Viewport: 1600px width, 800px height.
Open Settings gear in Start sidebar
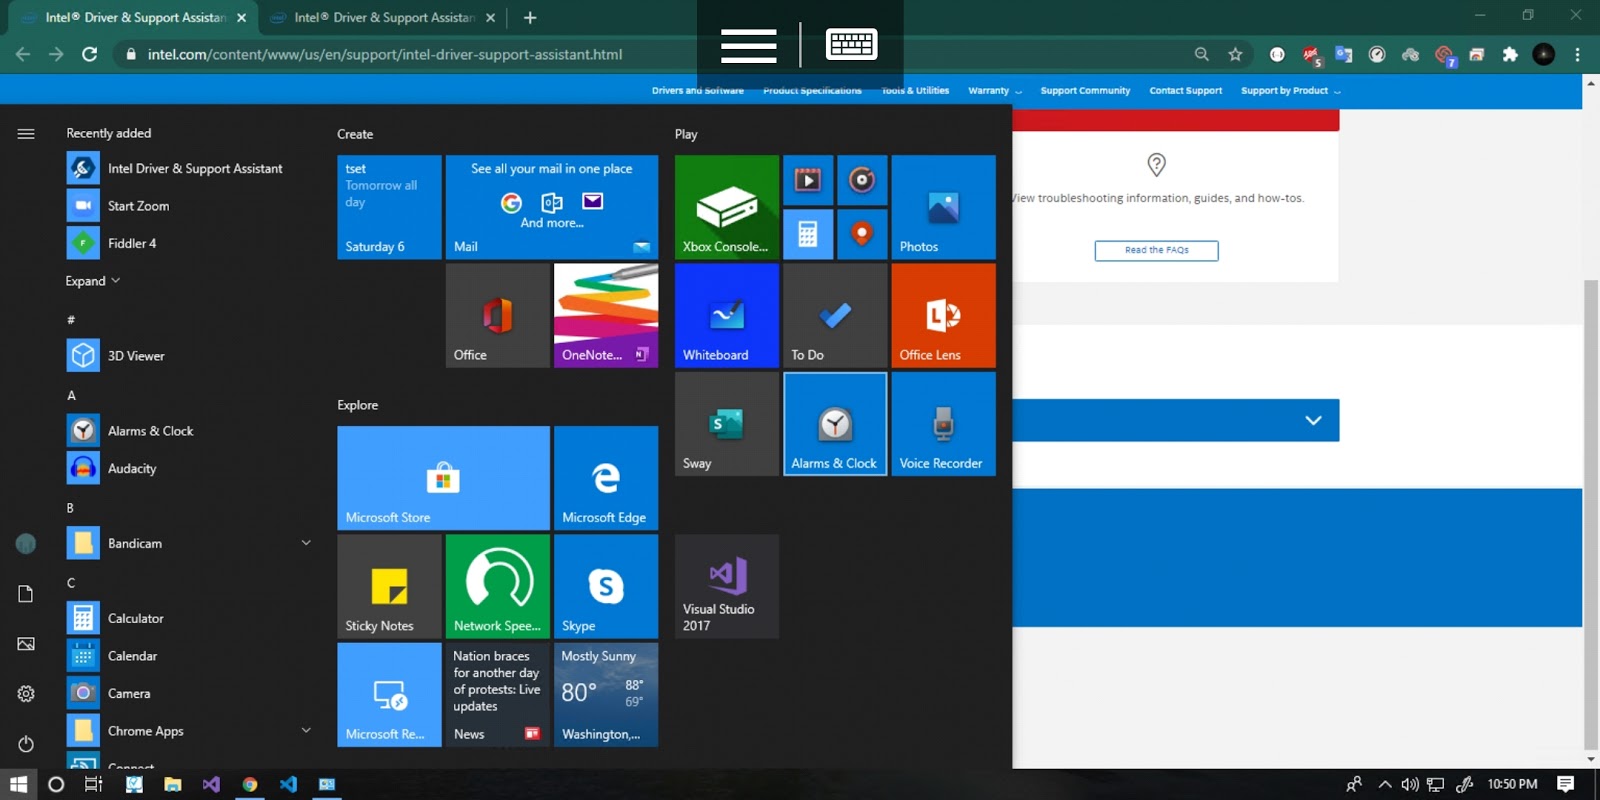coord(26,694)
